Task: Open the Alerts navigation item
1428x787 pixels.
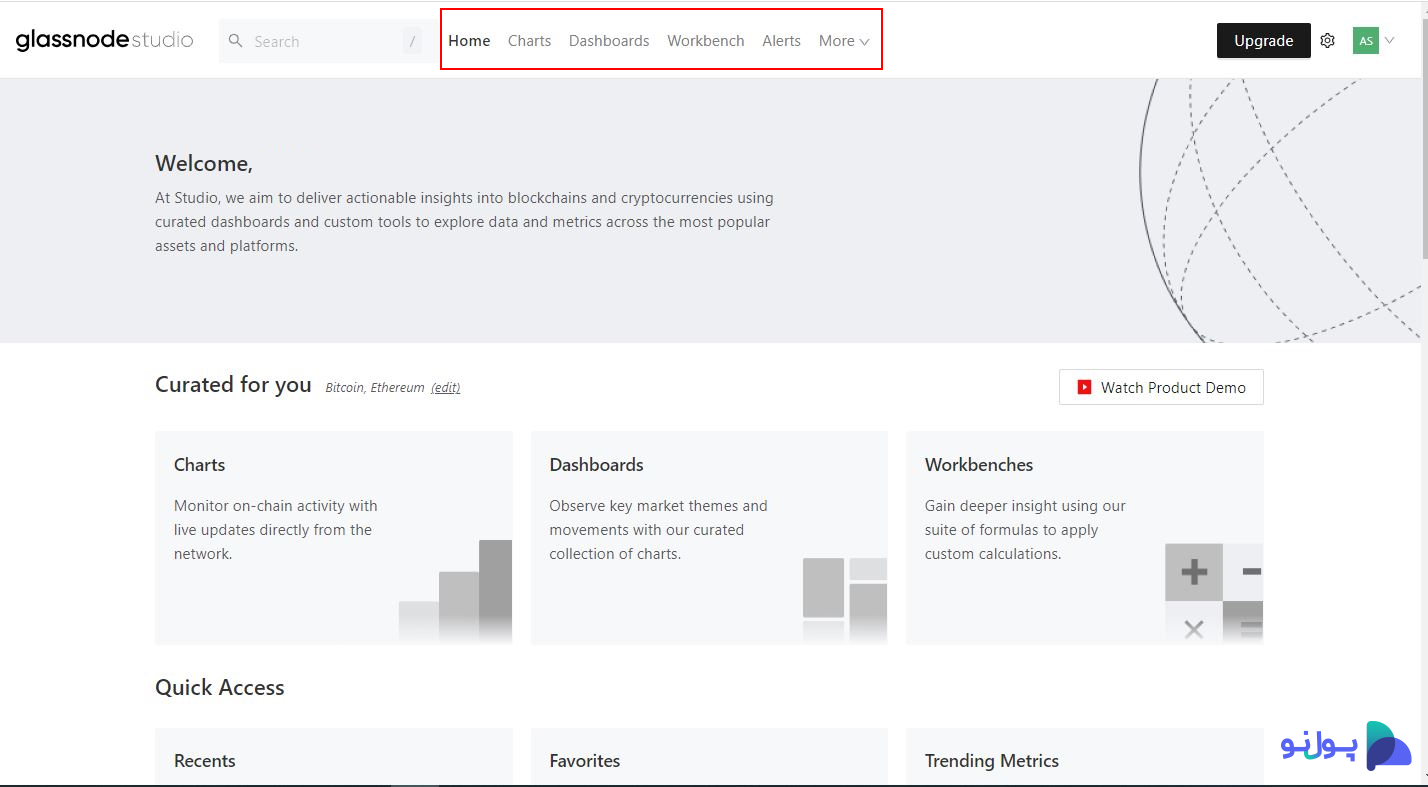Action: (x=781, y=41)
